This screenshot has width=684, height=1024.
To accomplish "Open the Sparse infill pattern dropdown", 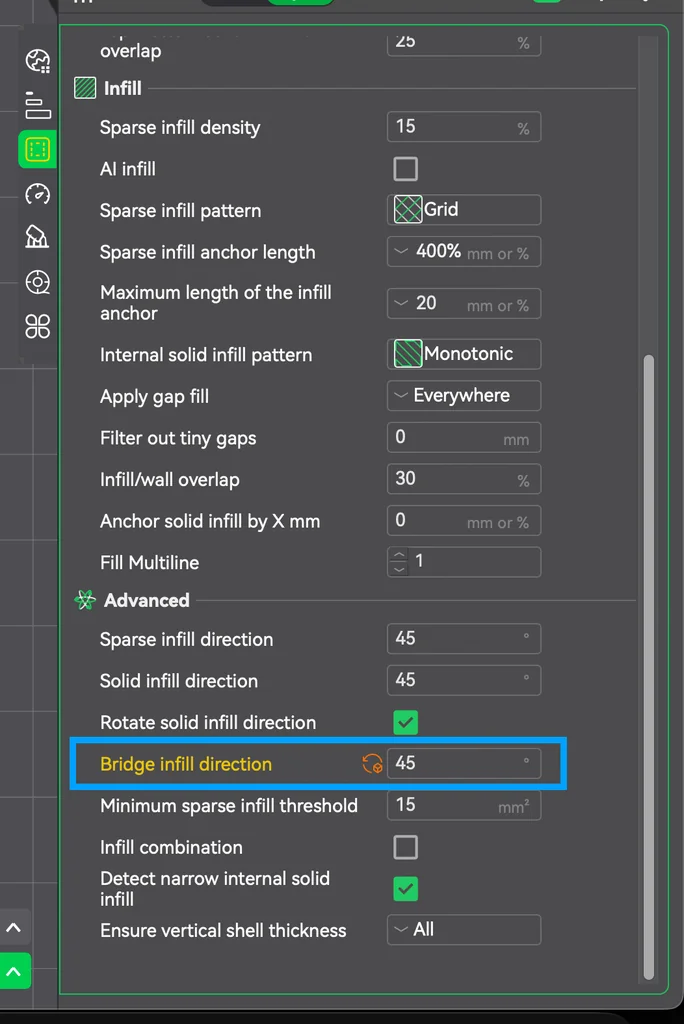I will [x=463, y=210].
